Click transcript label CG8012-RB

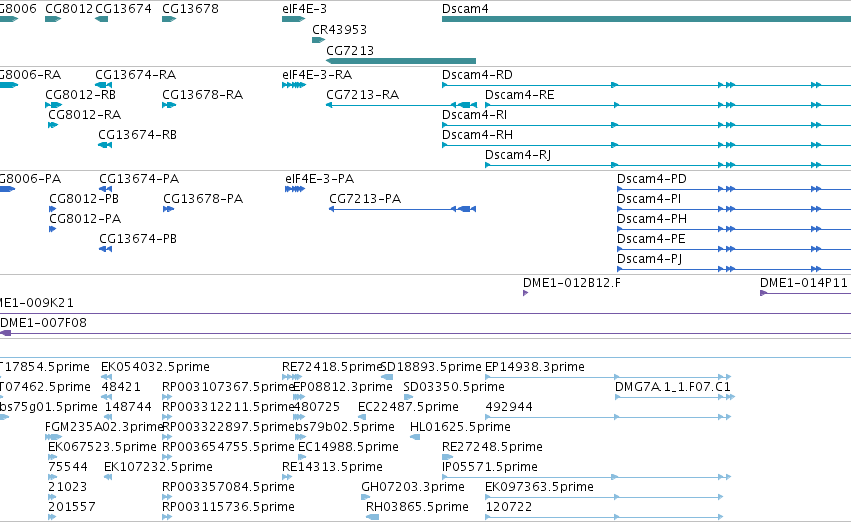coord(80,94)
